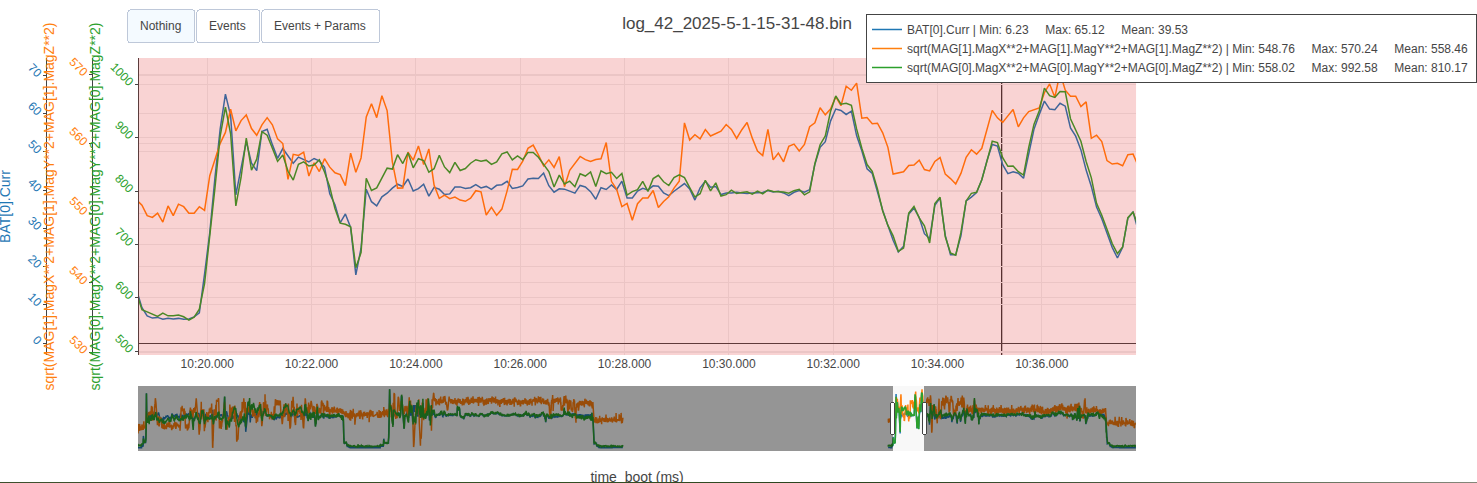Click the 10:32.000 time tick label
The height and width of the screenshot is (483, 1477).
click(833, 363)
